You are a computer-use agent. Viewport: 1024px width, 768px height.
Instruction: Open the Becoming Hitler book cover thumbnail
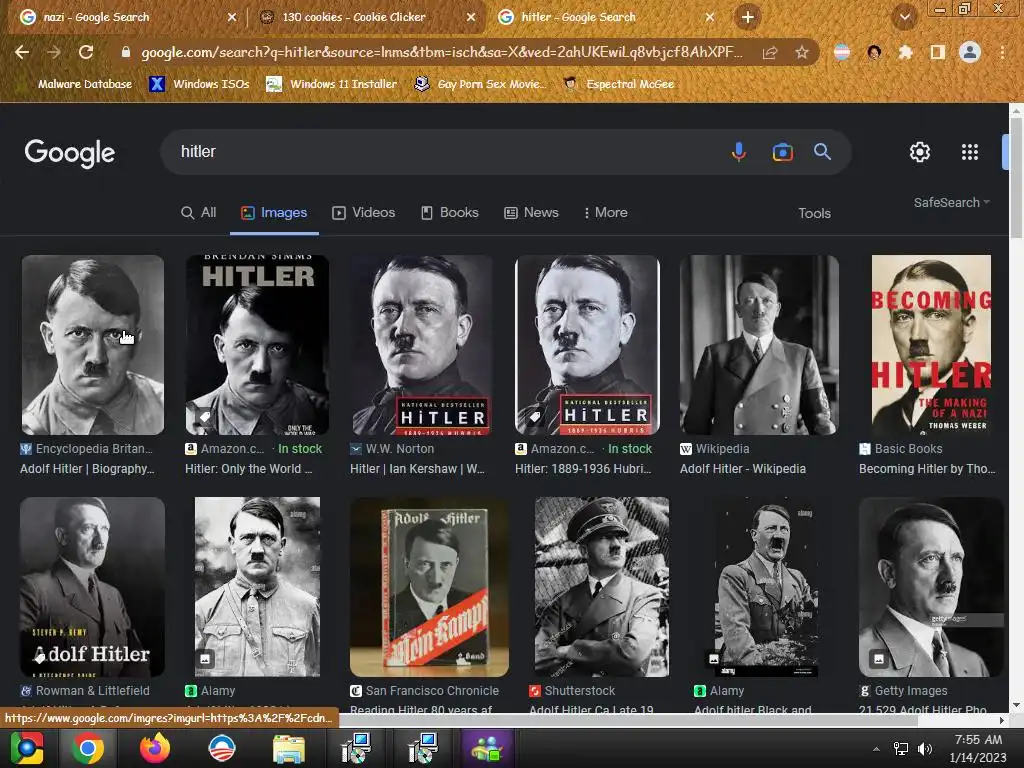pos(931,345)
